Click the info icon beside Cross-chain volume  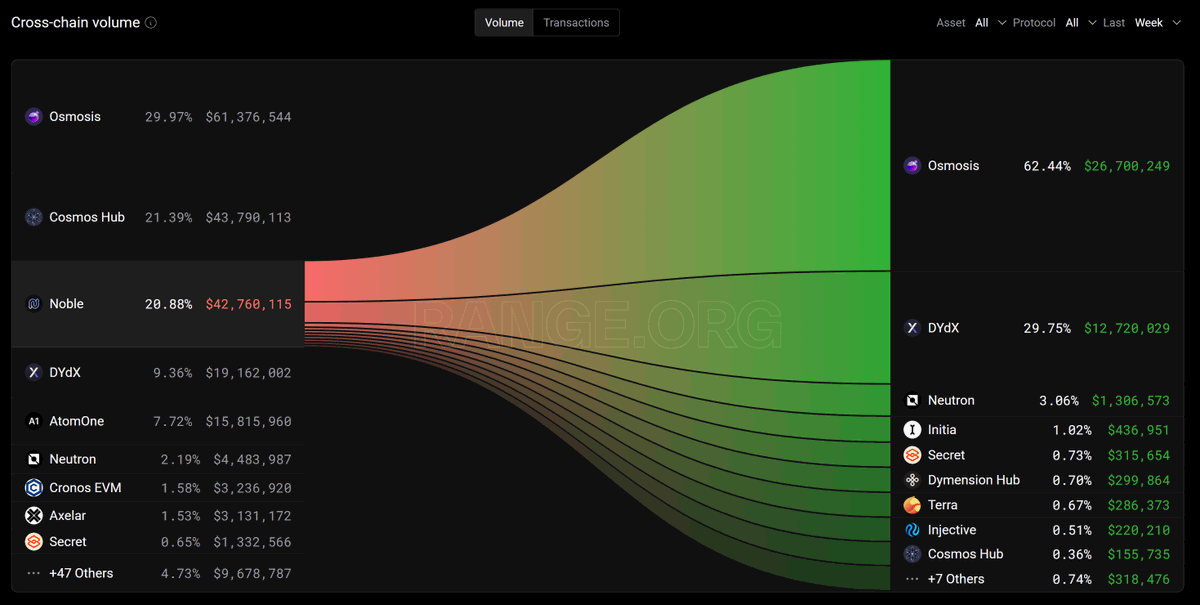point(151,23)
